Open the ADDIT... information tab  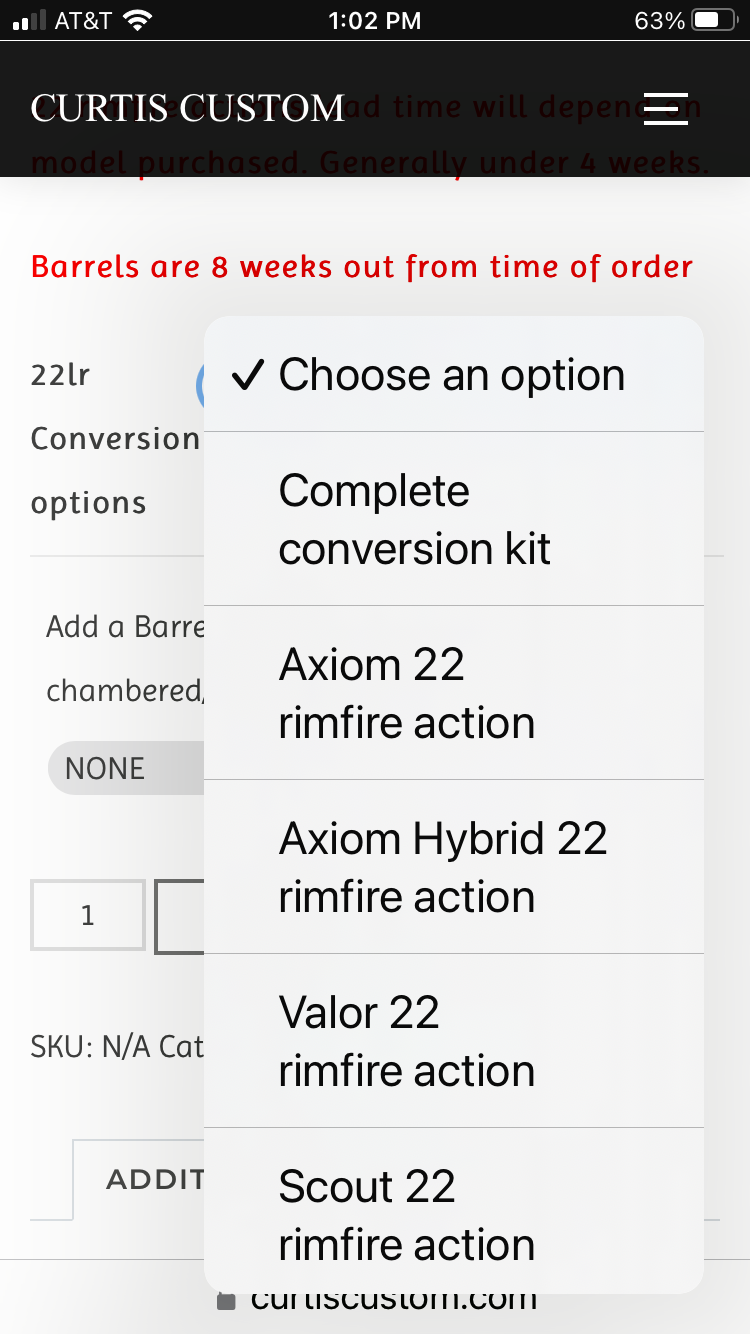click(138, 1179)
